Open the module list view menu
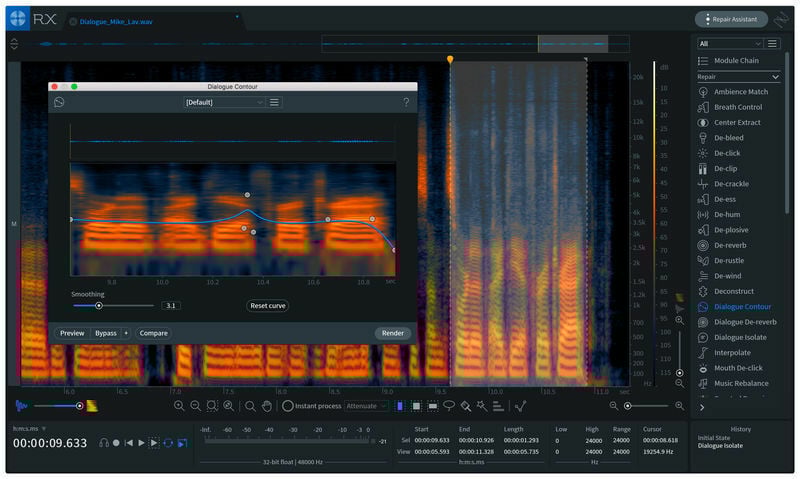Screen dimensions: 800x479 tap(772, 44)
